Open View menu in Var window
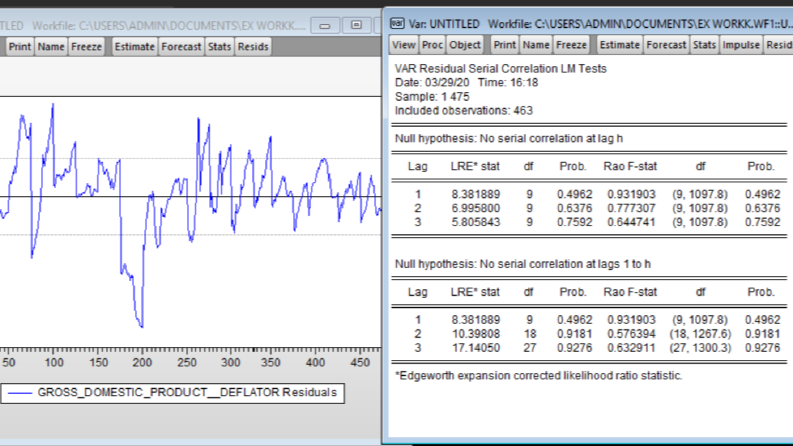793x446 pixels. coord(404,45)
